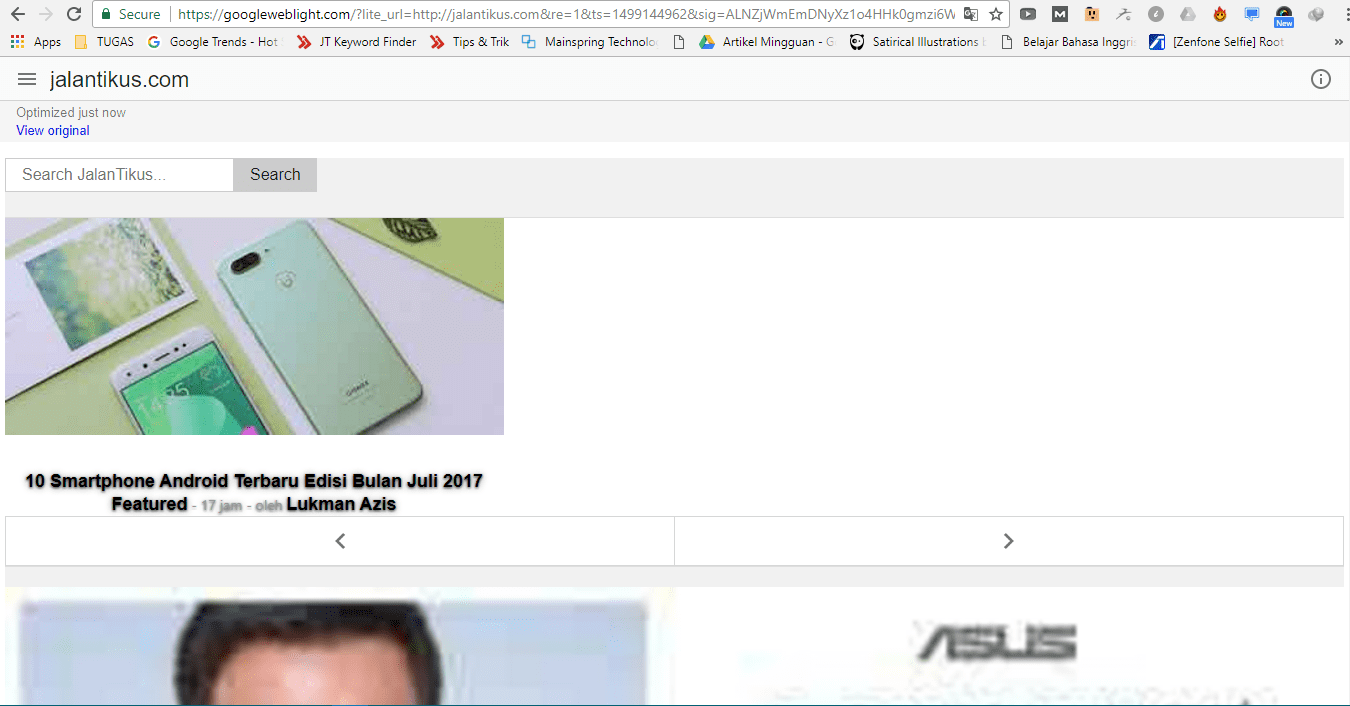Open the dark M-logo extension
The width and height of the screenshot is (1350, 706).
coord(1060,14)
